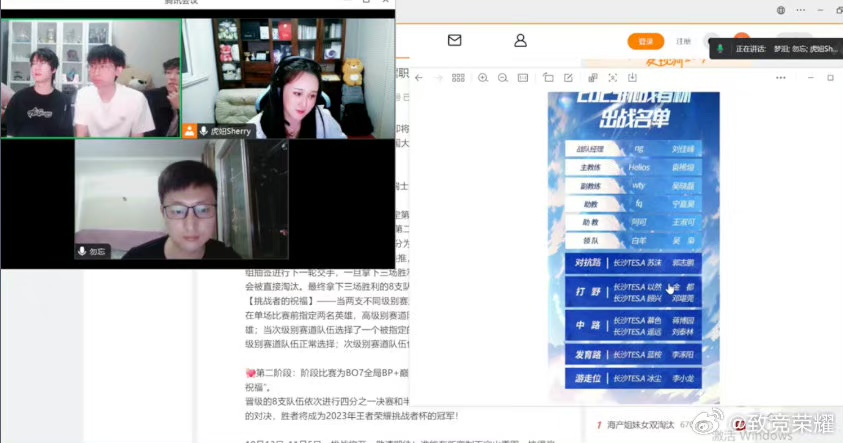Image resolution: width=843 pixels, height=443 pixels.
Task: Click the 游走位 row in lineup image
Action: [633, 378]
